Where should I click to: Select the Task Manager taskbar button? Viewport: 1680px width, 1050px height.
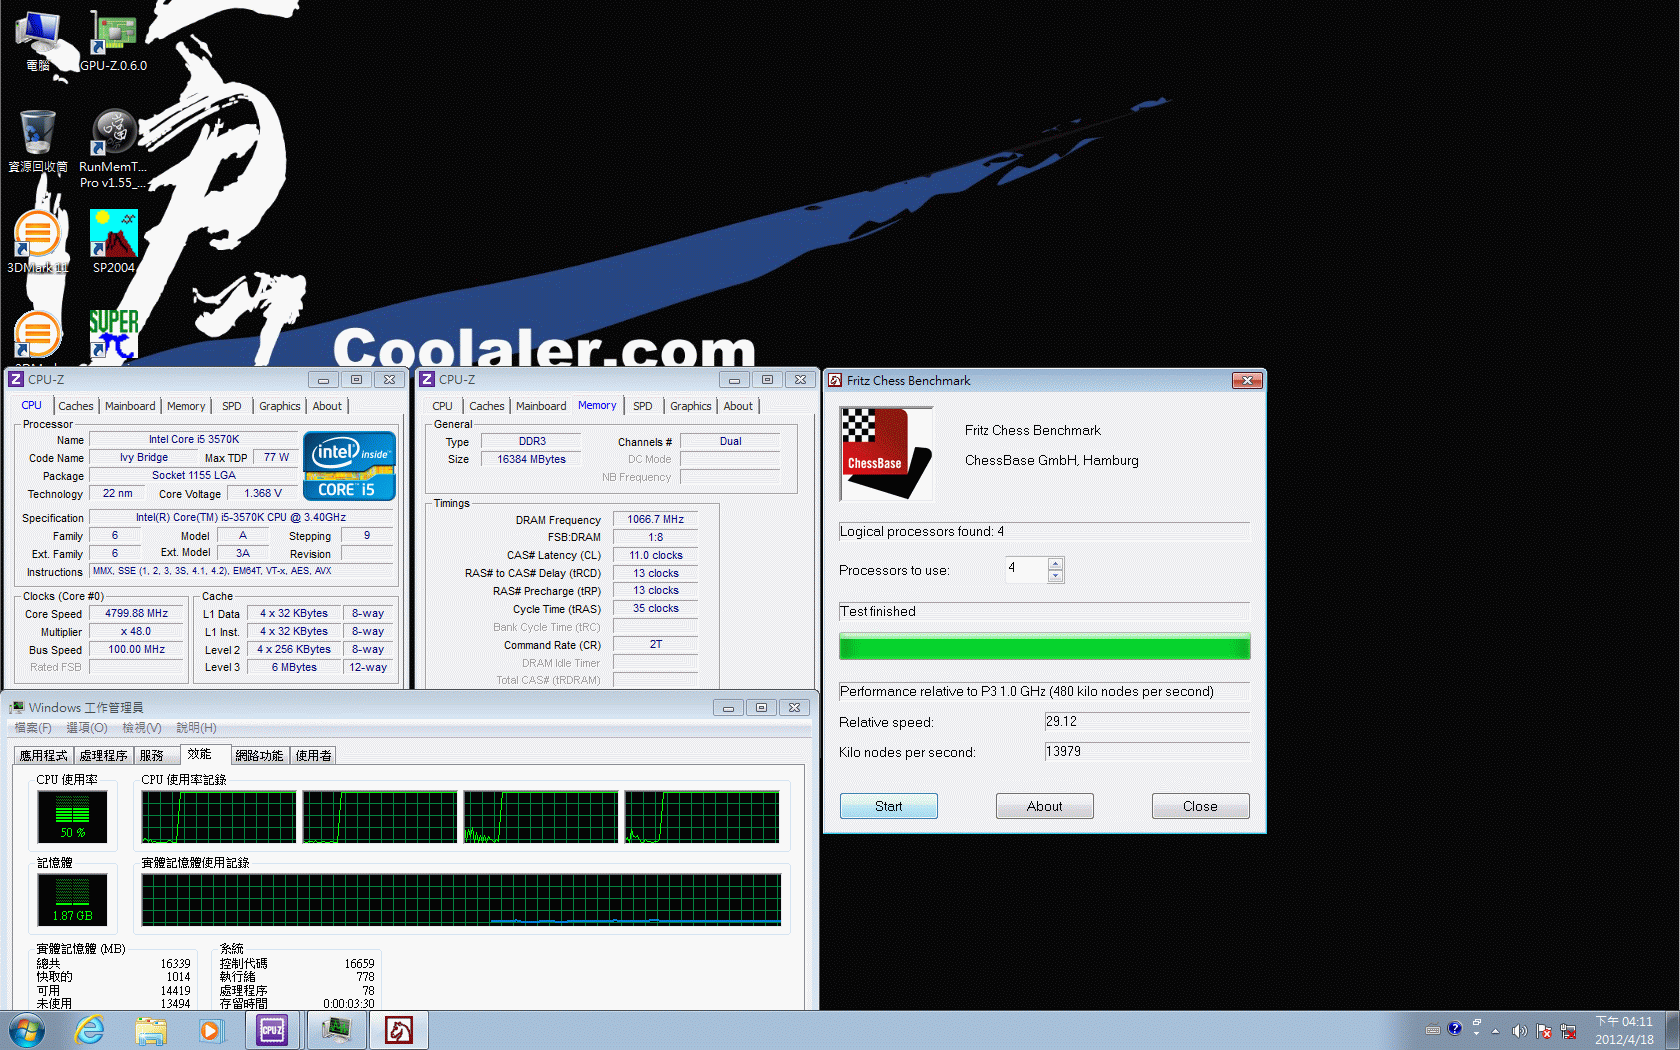point(336,1030)
